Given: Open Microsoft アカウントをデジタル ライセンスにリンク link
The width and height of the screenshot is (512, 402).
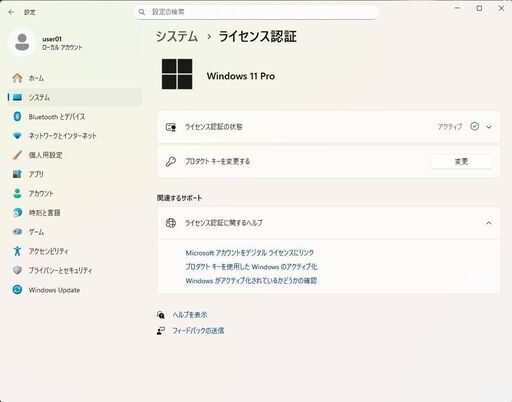Looking at the screenshot, I should (x=250, y=253).
